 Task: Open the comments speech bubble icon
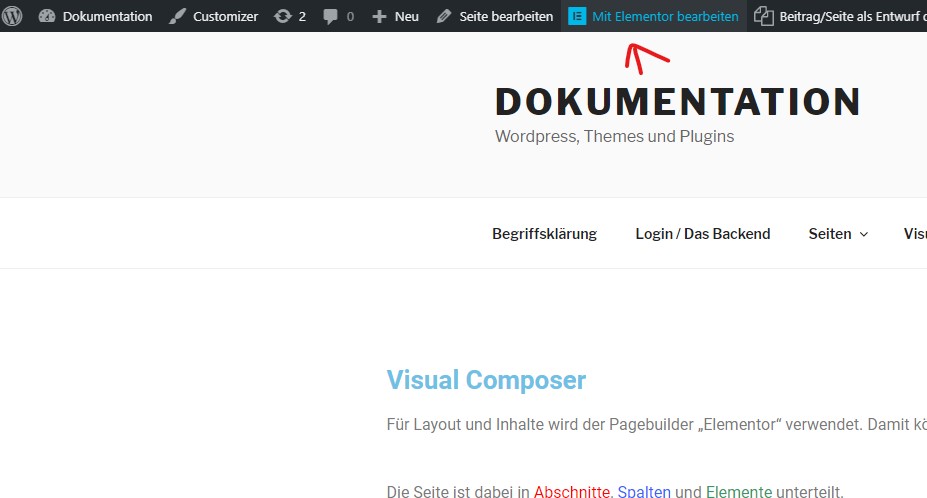[331, 16]
